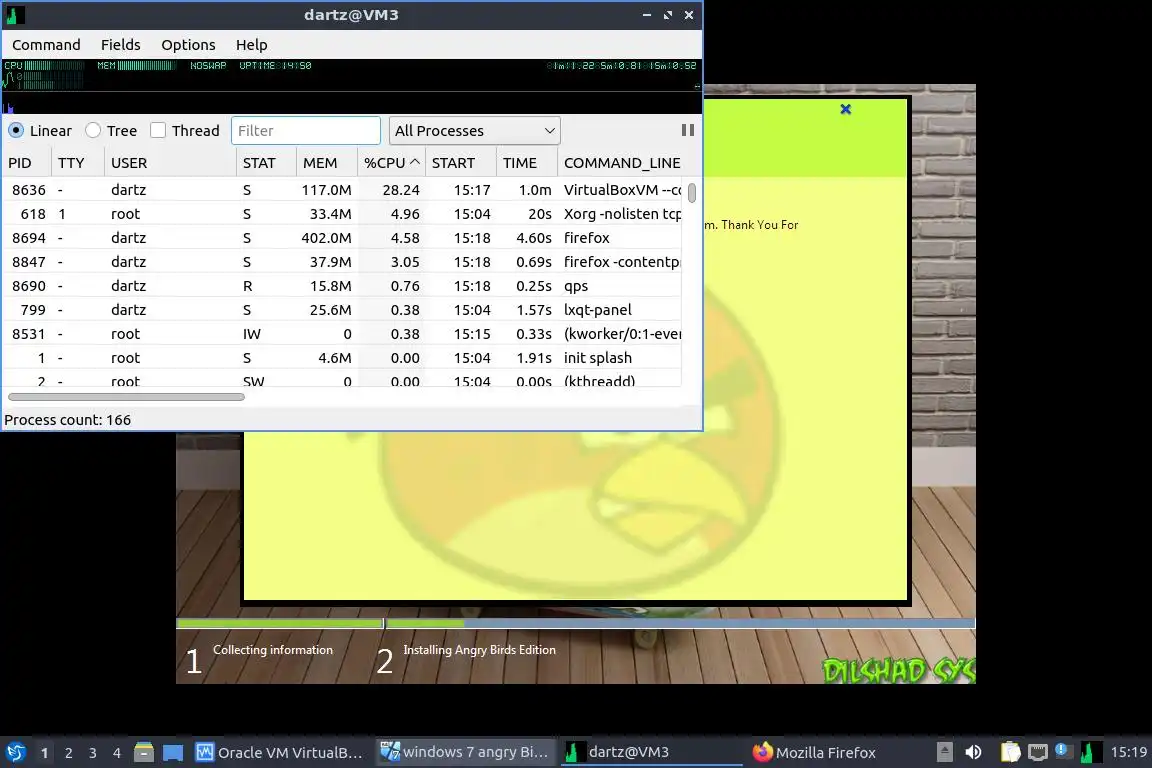
Task: Click the qps app icon in title bar
Action: 13,15
